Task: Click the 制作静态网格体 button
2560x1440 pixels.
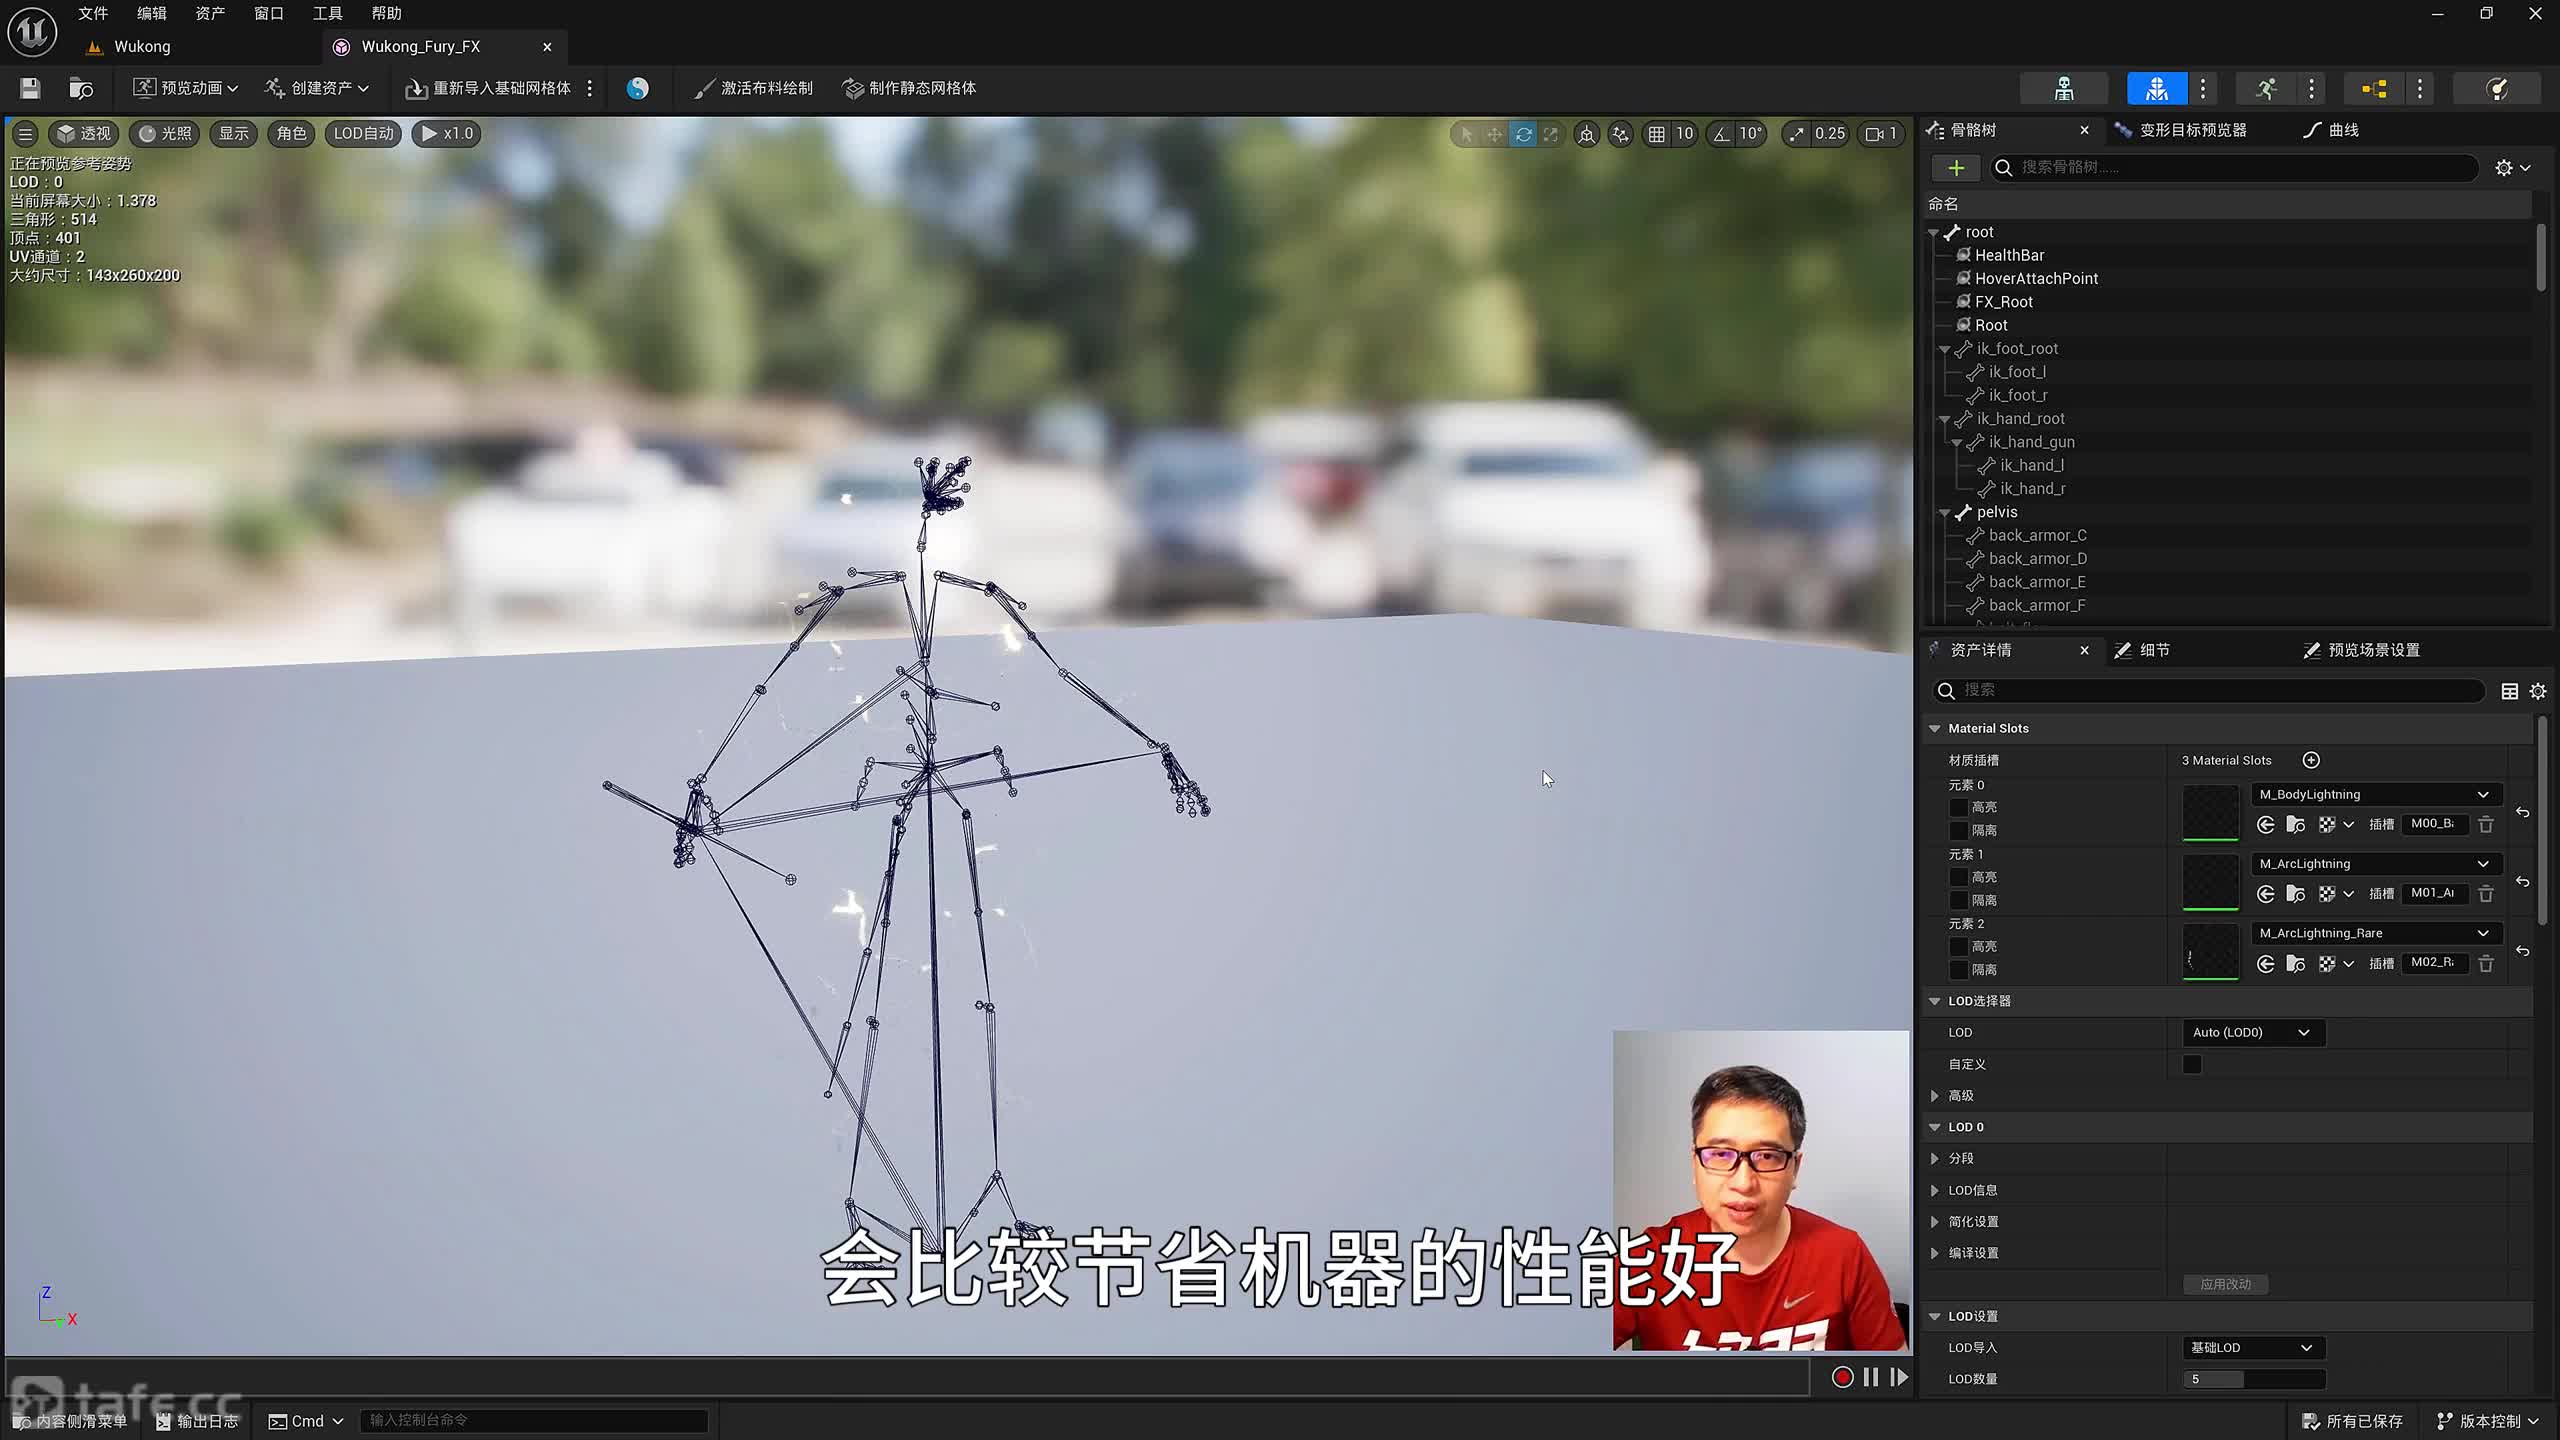Action: 909,88
